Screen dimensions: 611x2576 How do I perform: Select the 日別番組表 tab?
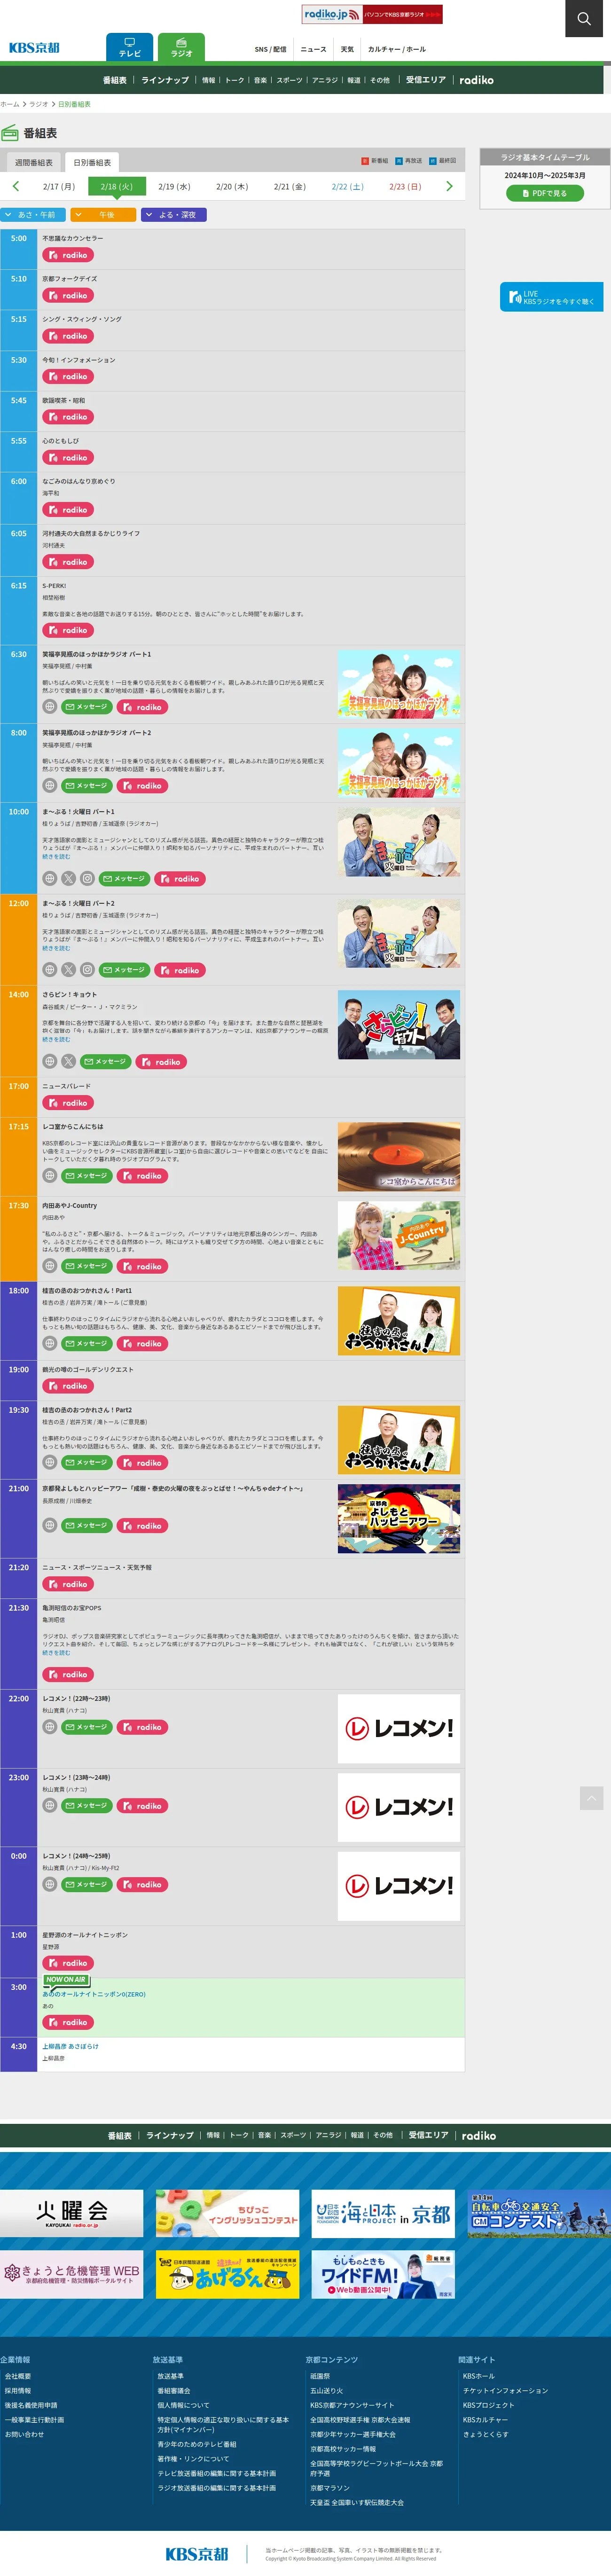pos(92,162)
